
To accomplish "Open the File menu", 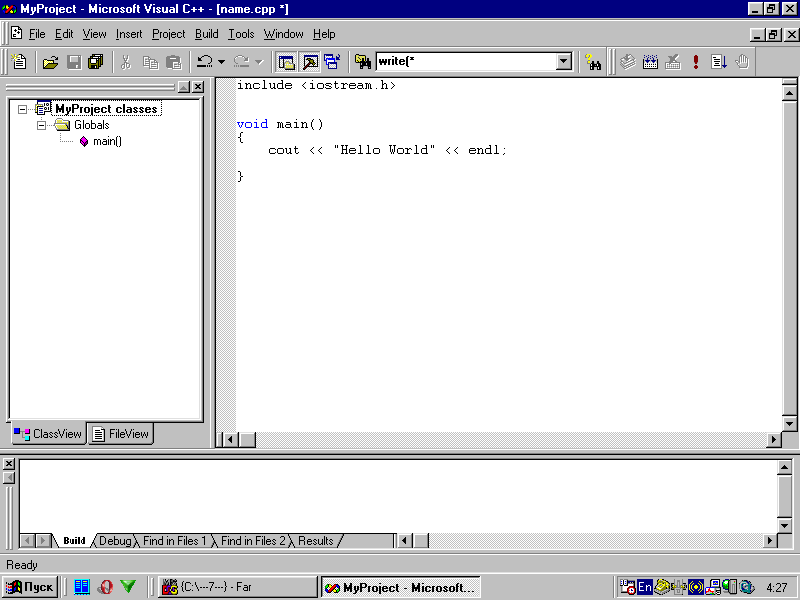I will [37, 34].
